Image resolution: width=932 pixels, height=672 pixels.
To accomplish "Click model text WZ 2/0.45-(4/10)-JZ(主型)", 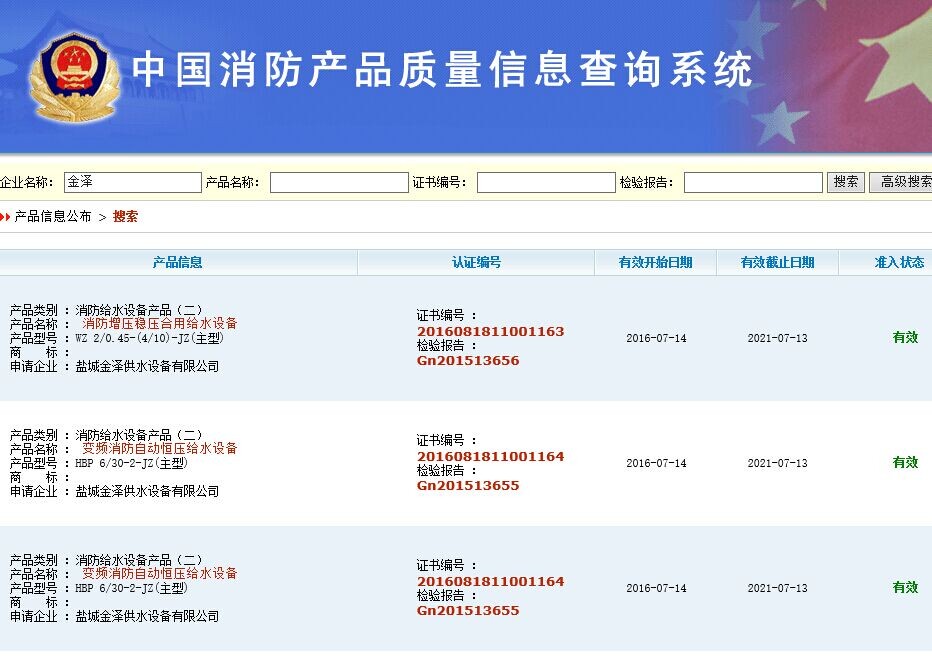I will point(149,338).
